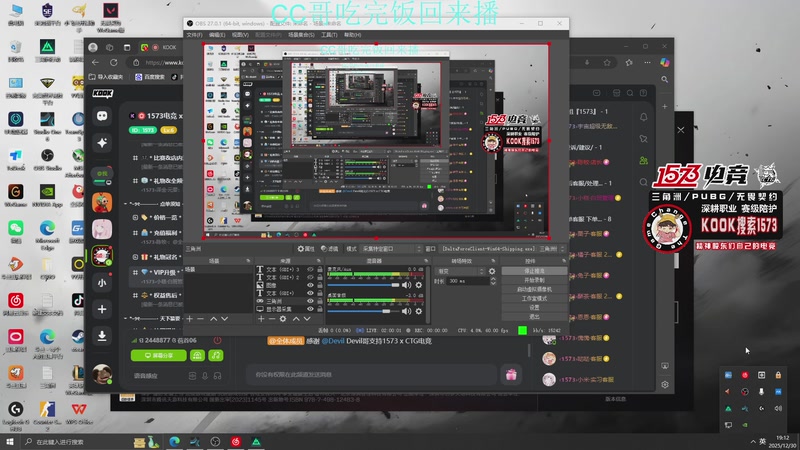Hide the 图像 source with its eye icon
800x450 pixels.
coord(310,285)
